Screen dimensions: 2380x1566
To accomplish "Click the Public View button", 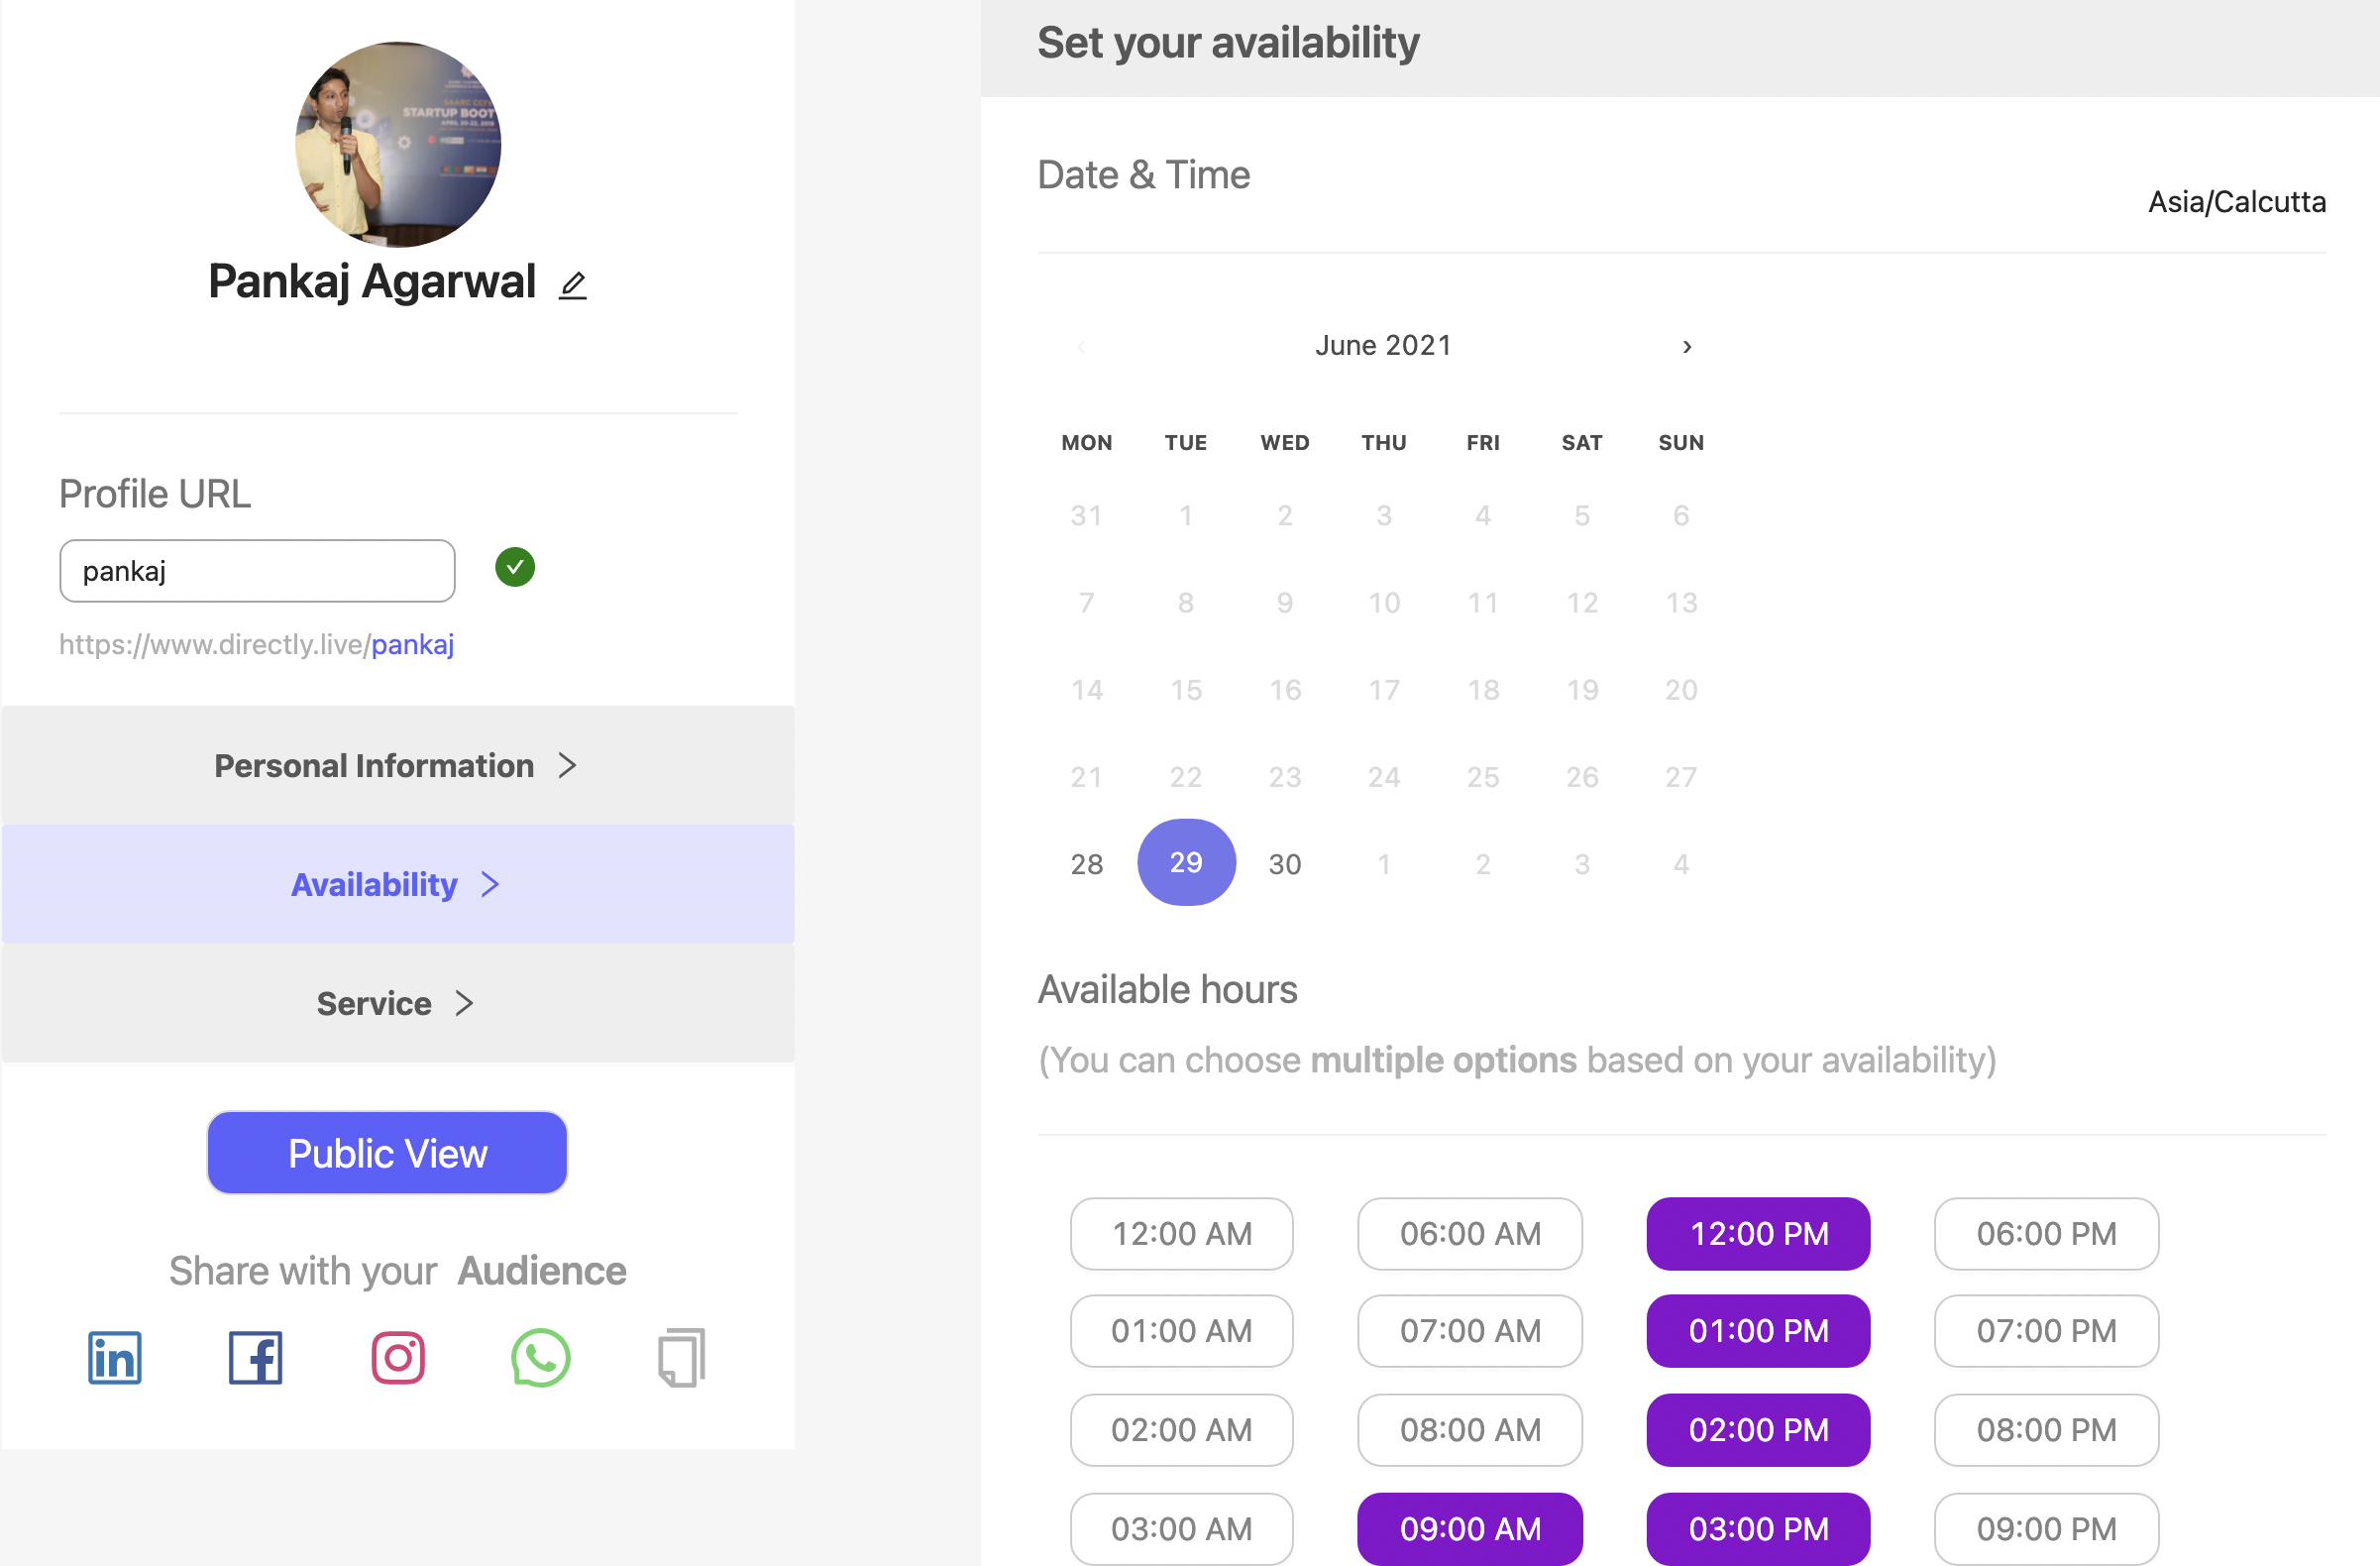I will pos(387,1152).
